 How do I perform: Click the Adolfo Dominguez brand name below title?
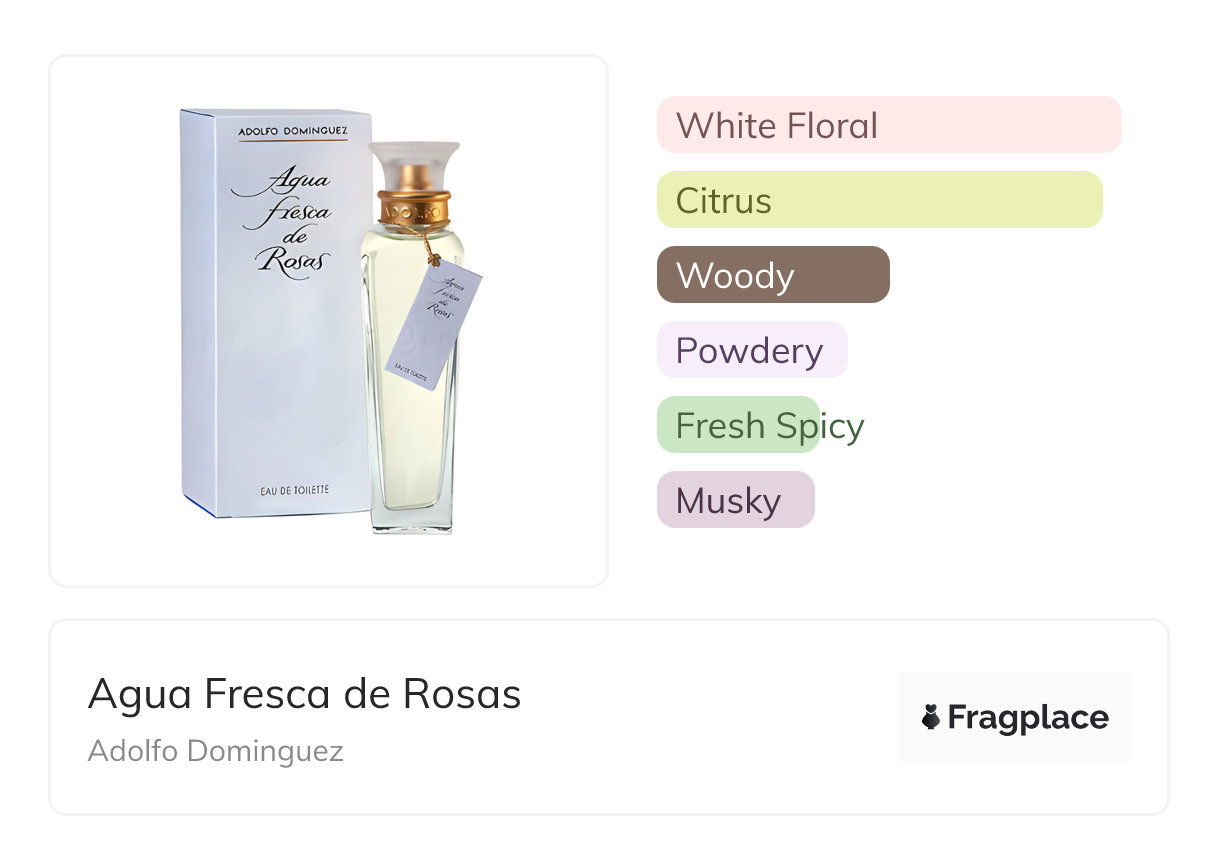[x=216, y=751]
